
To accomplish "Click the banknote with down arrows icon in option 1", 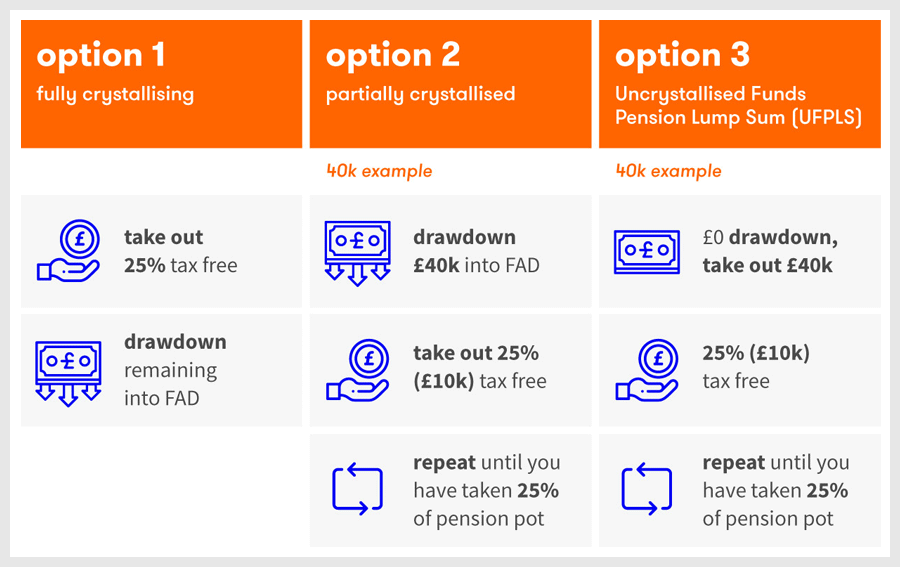I will 68,374.
